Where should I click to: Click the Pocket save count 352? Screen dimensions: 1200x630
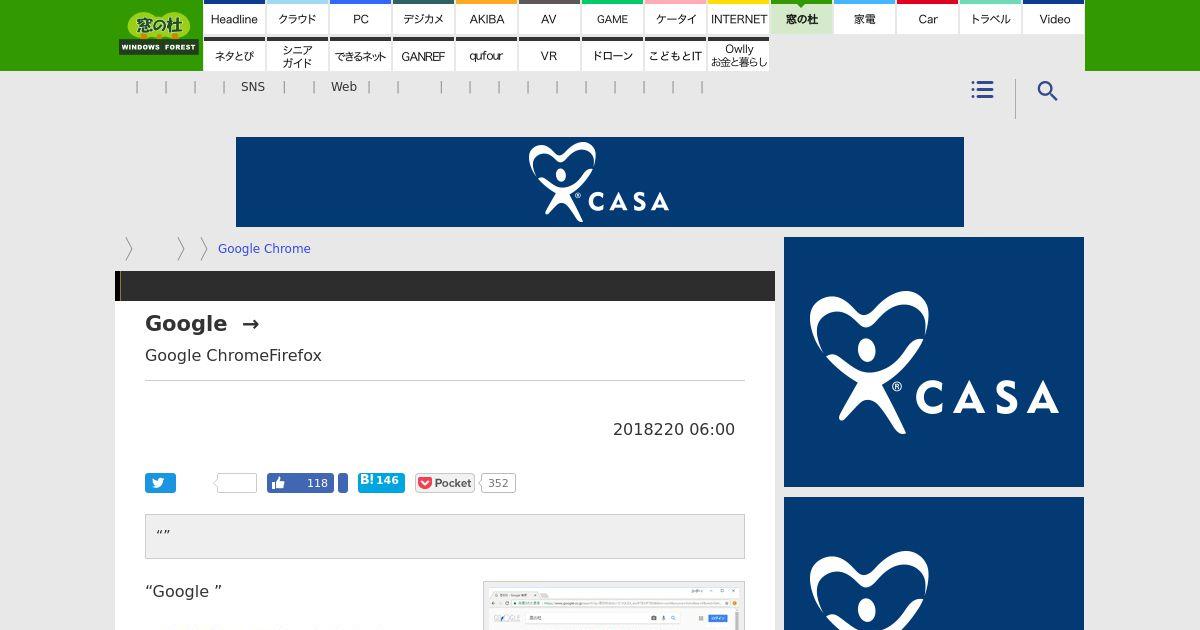498,483
